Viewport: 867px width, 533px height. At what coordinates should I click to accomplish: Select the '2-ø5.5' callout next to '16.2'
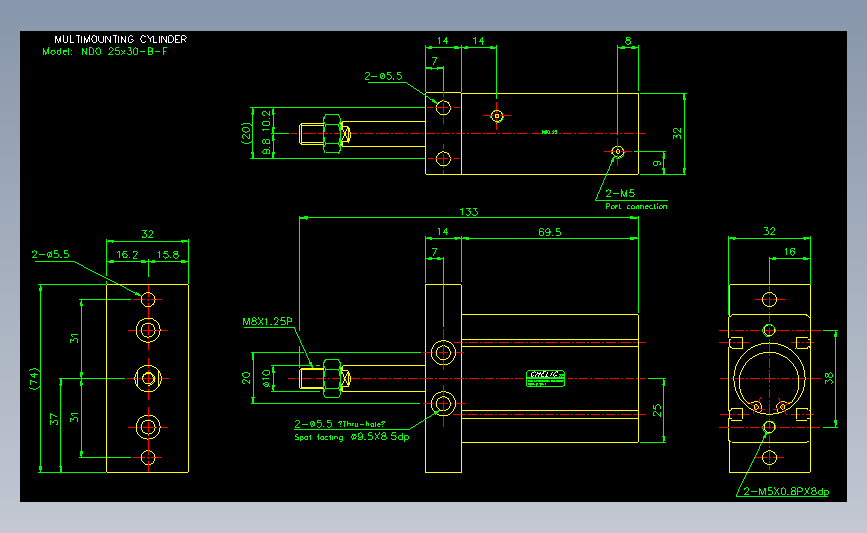[x=50, y=254]
